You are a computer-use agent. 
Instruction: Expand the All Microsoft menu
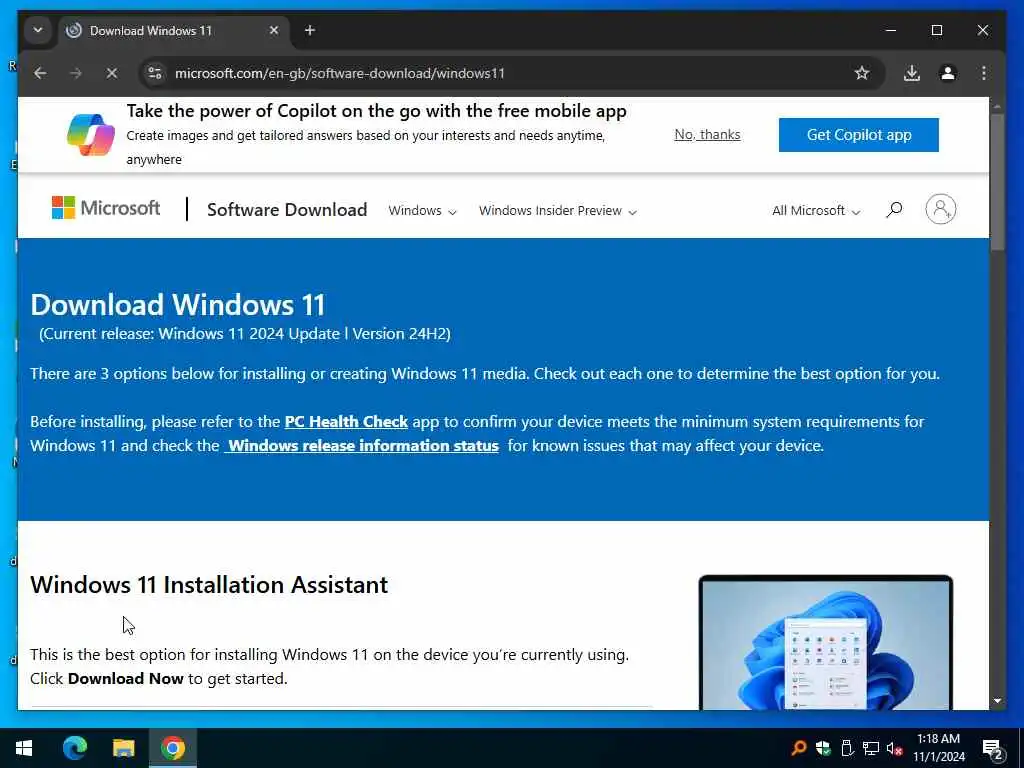pos(816,210)
